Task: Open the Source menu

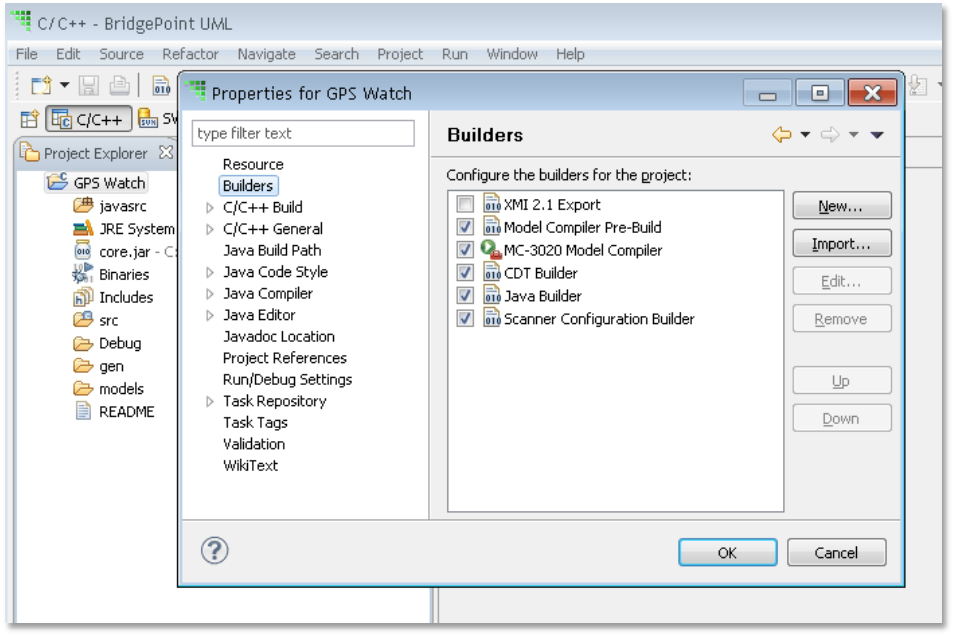Action: 122,54
